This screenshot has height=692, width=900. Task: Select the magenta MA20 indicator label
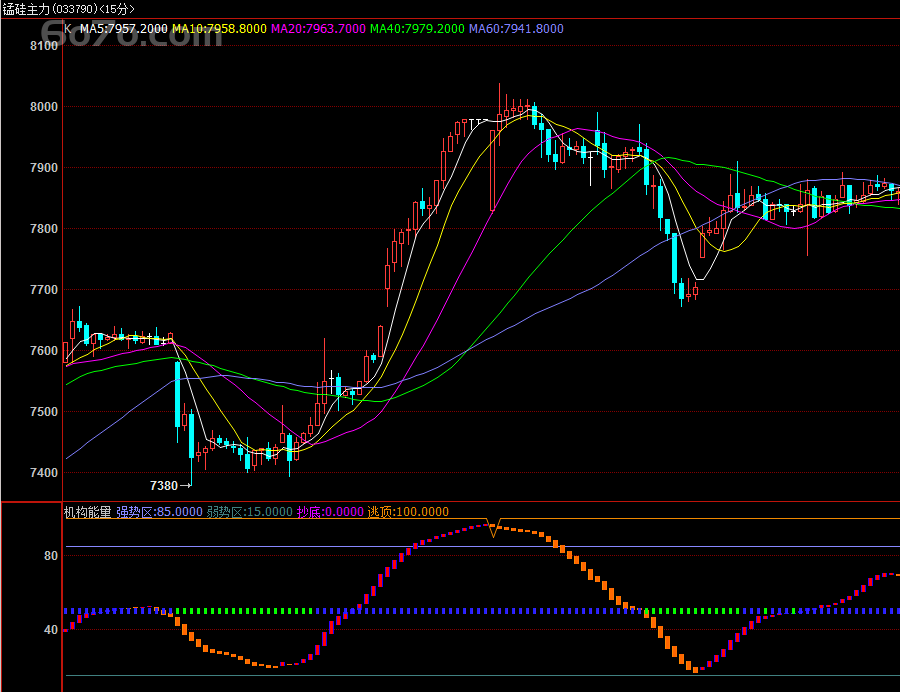(317, 29)
